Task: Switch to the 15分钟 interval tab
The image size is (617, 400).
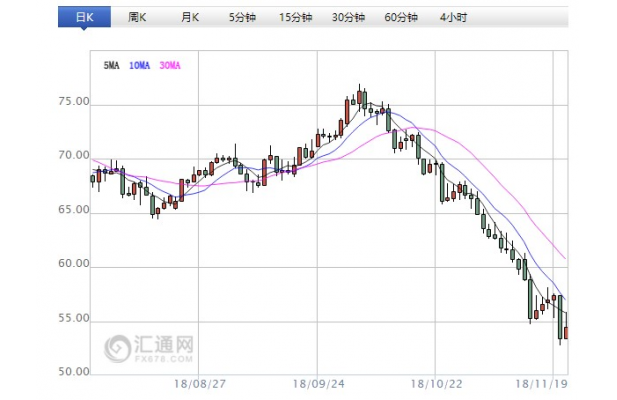Action: (294, 19)
